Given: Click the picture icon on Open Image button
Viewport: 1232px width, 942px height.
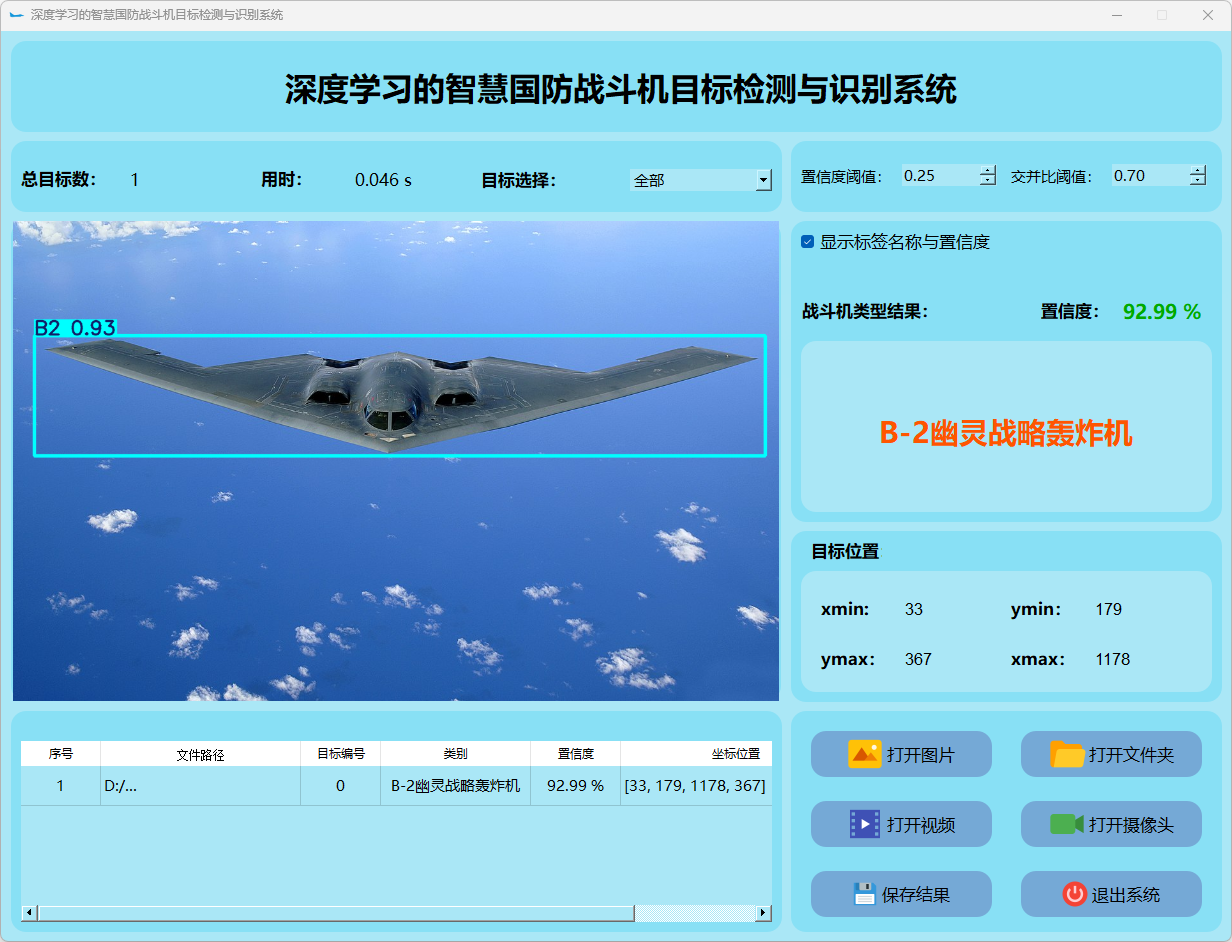Looking at the screenshot, I should pos(864,754).
